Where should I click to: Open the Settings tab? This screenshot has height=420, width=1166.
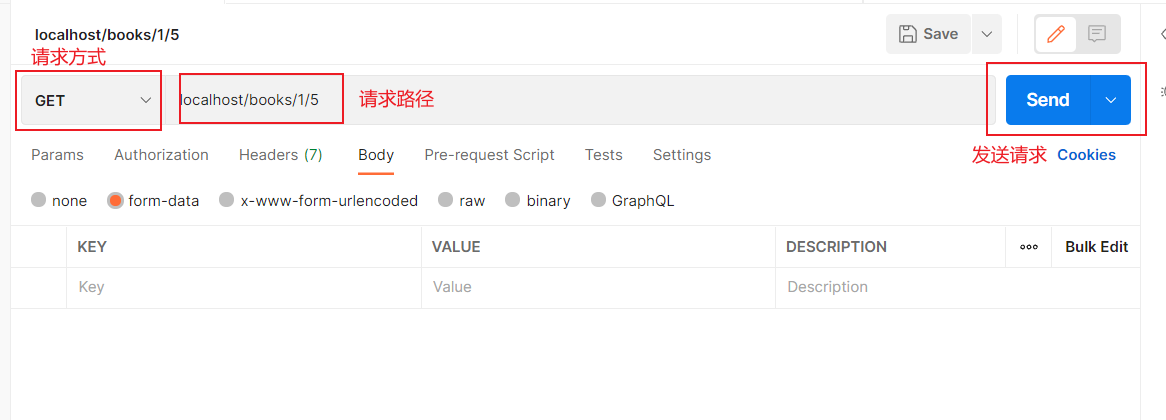click(682, 155)
